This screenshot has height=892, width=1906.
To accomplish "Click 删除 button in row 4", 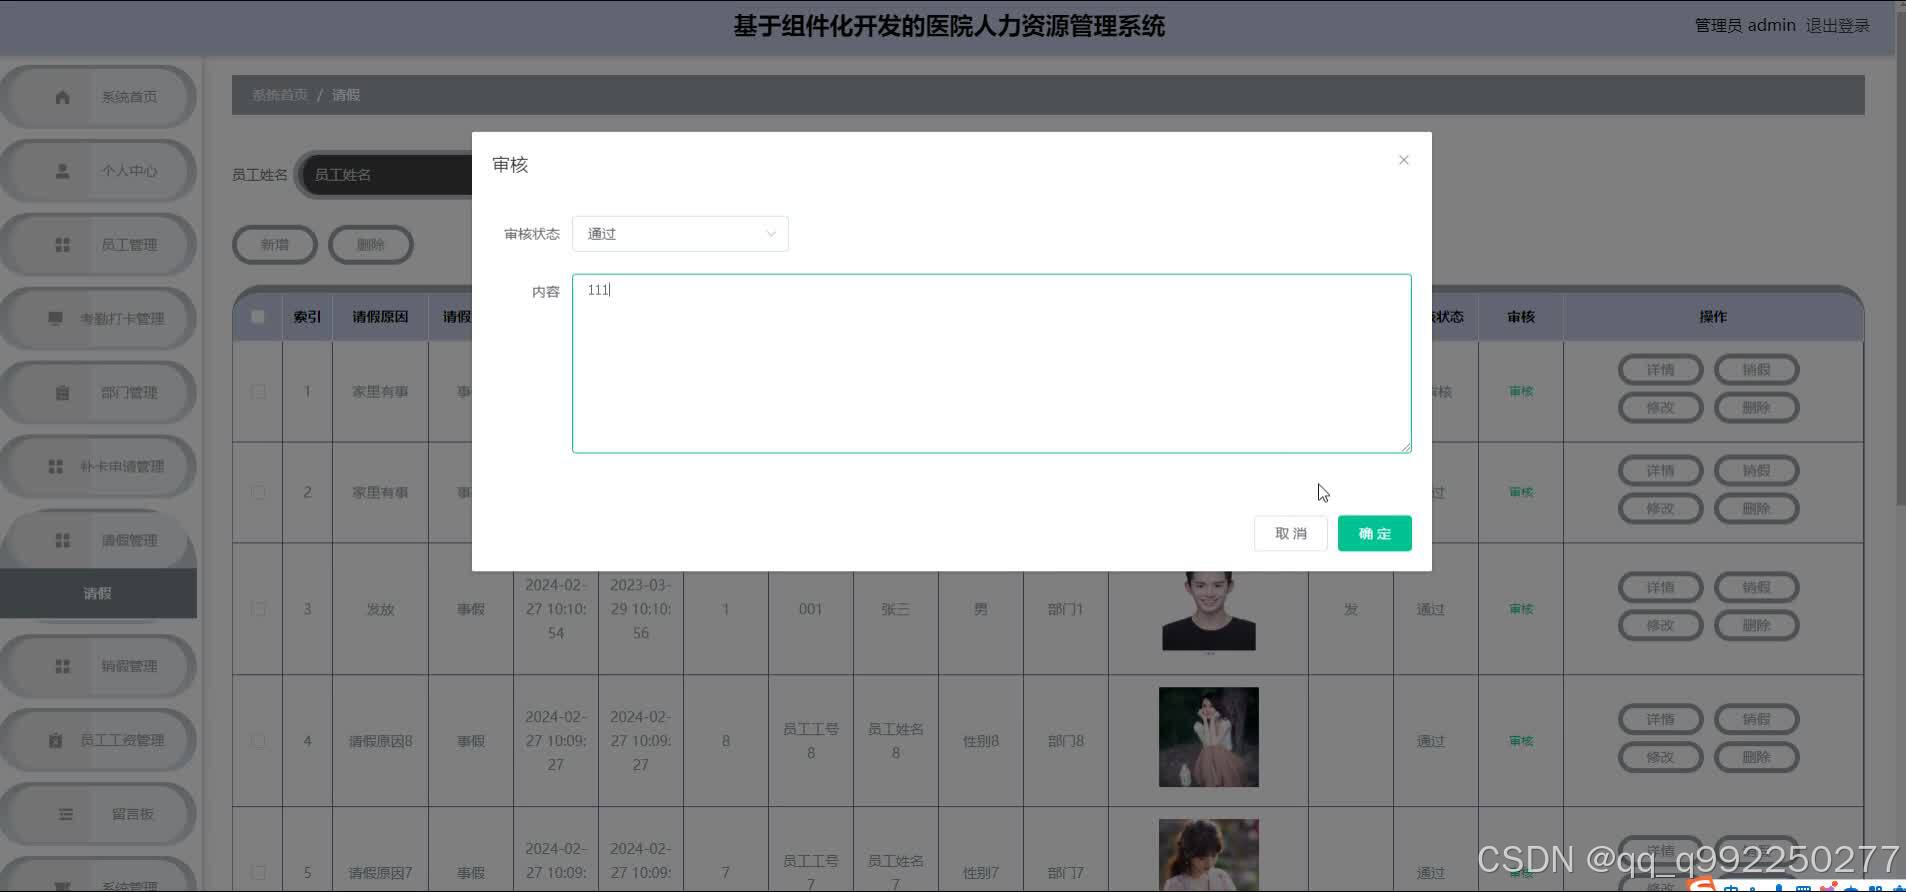I will pos(1756,758).
